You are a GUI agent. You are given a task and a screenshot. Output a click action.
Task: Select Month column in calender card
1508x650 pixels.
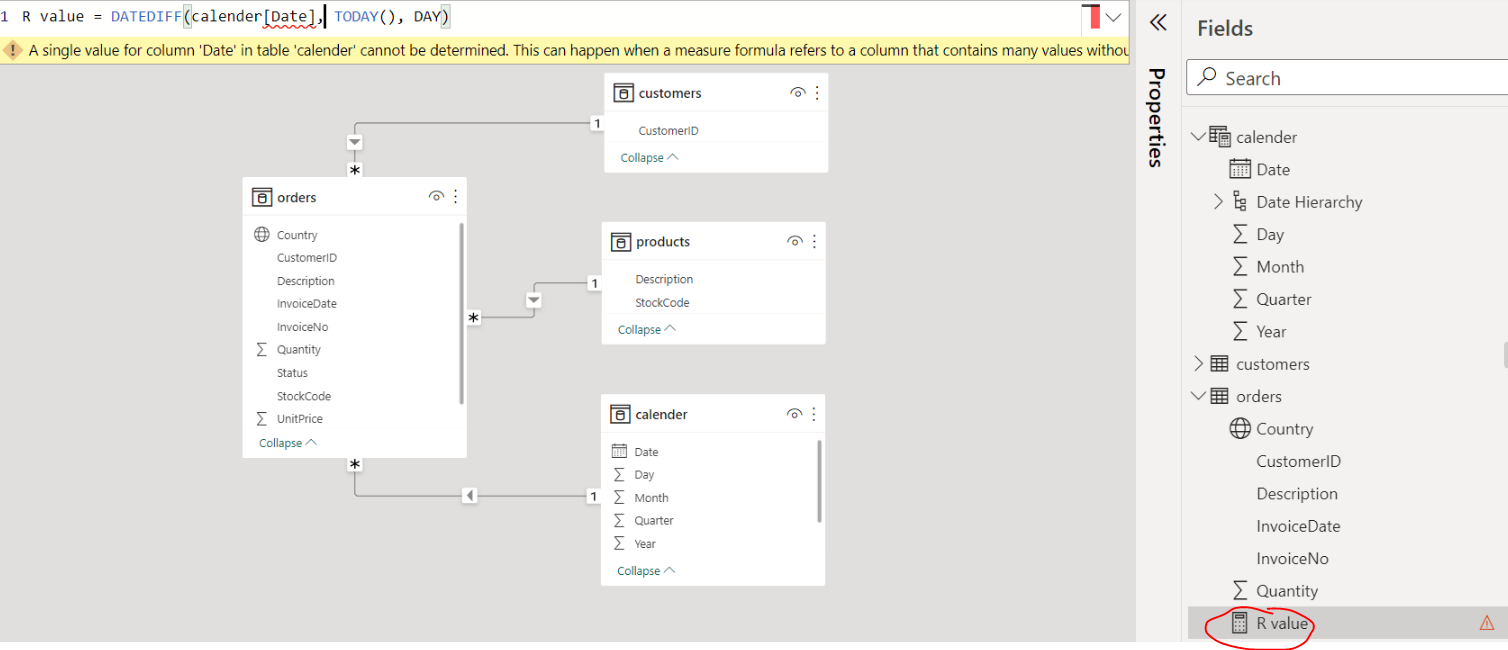[x=651, y=498]
